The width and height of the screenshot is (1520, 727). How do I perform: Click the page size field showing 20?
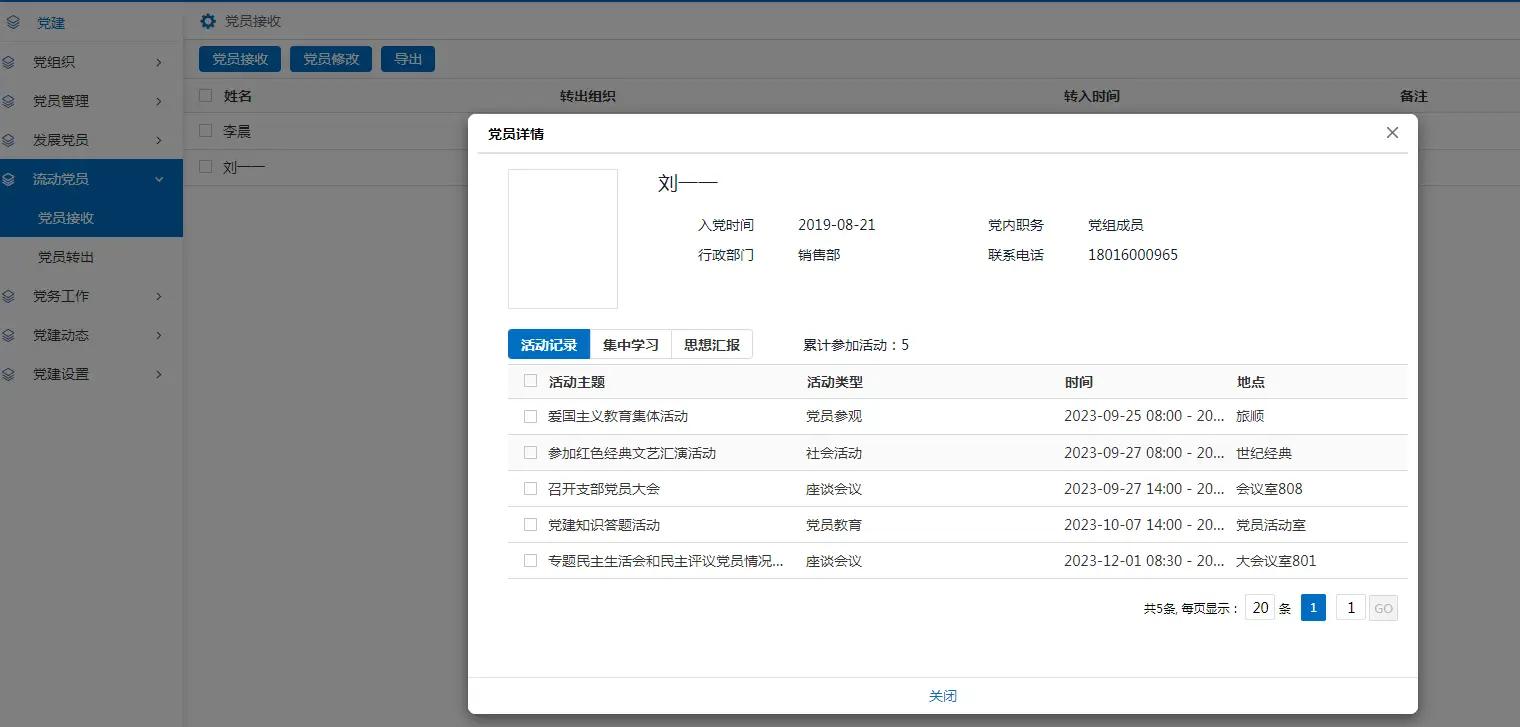[x=1260, y=608]
